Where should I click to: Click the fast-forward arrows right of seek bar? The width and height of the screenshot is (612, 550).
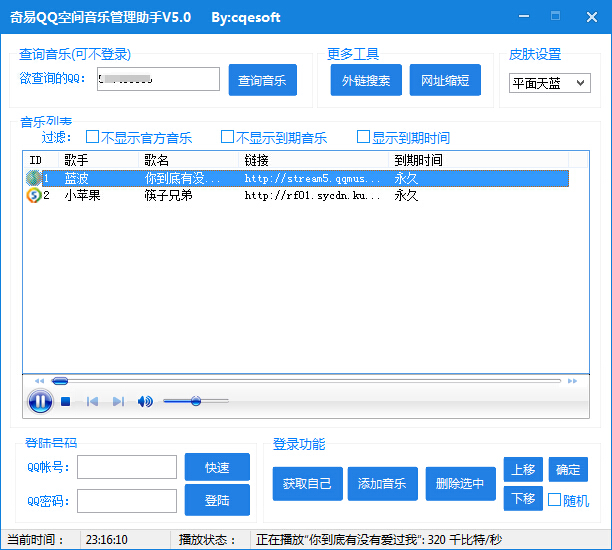[573, 381]
